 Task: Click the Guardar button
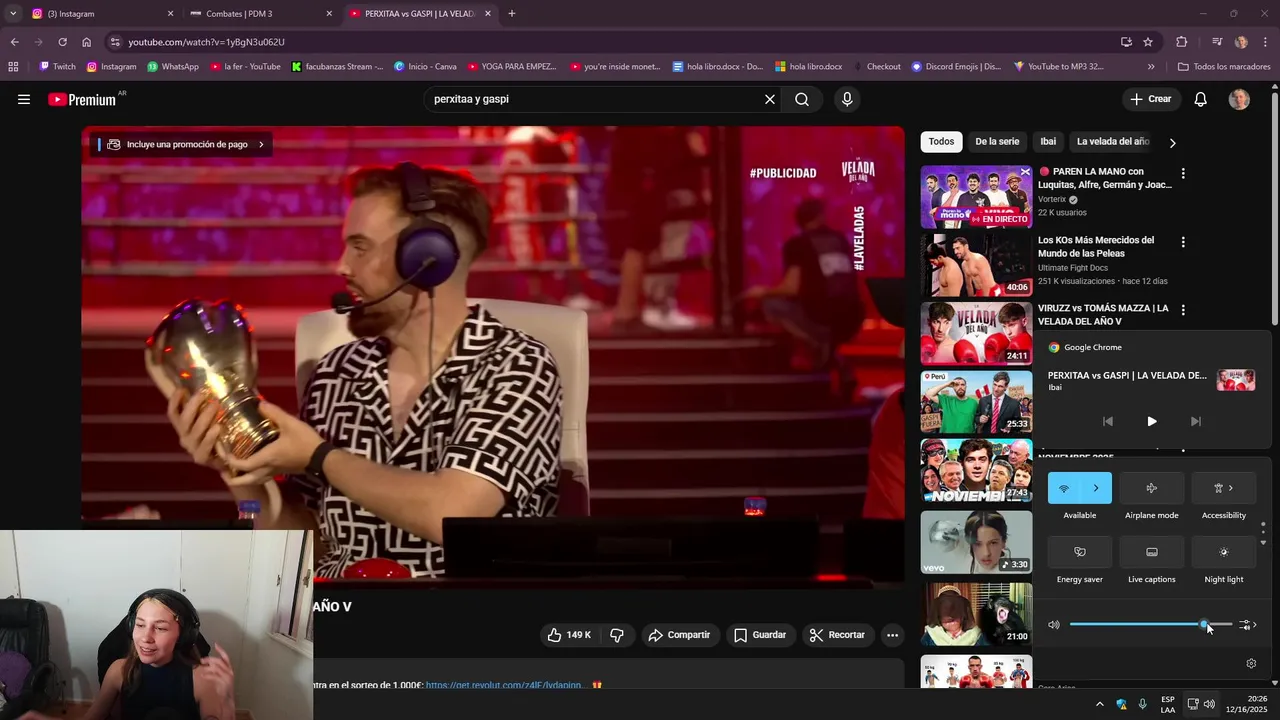(760, 635)
